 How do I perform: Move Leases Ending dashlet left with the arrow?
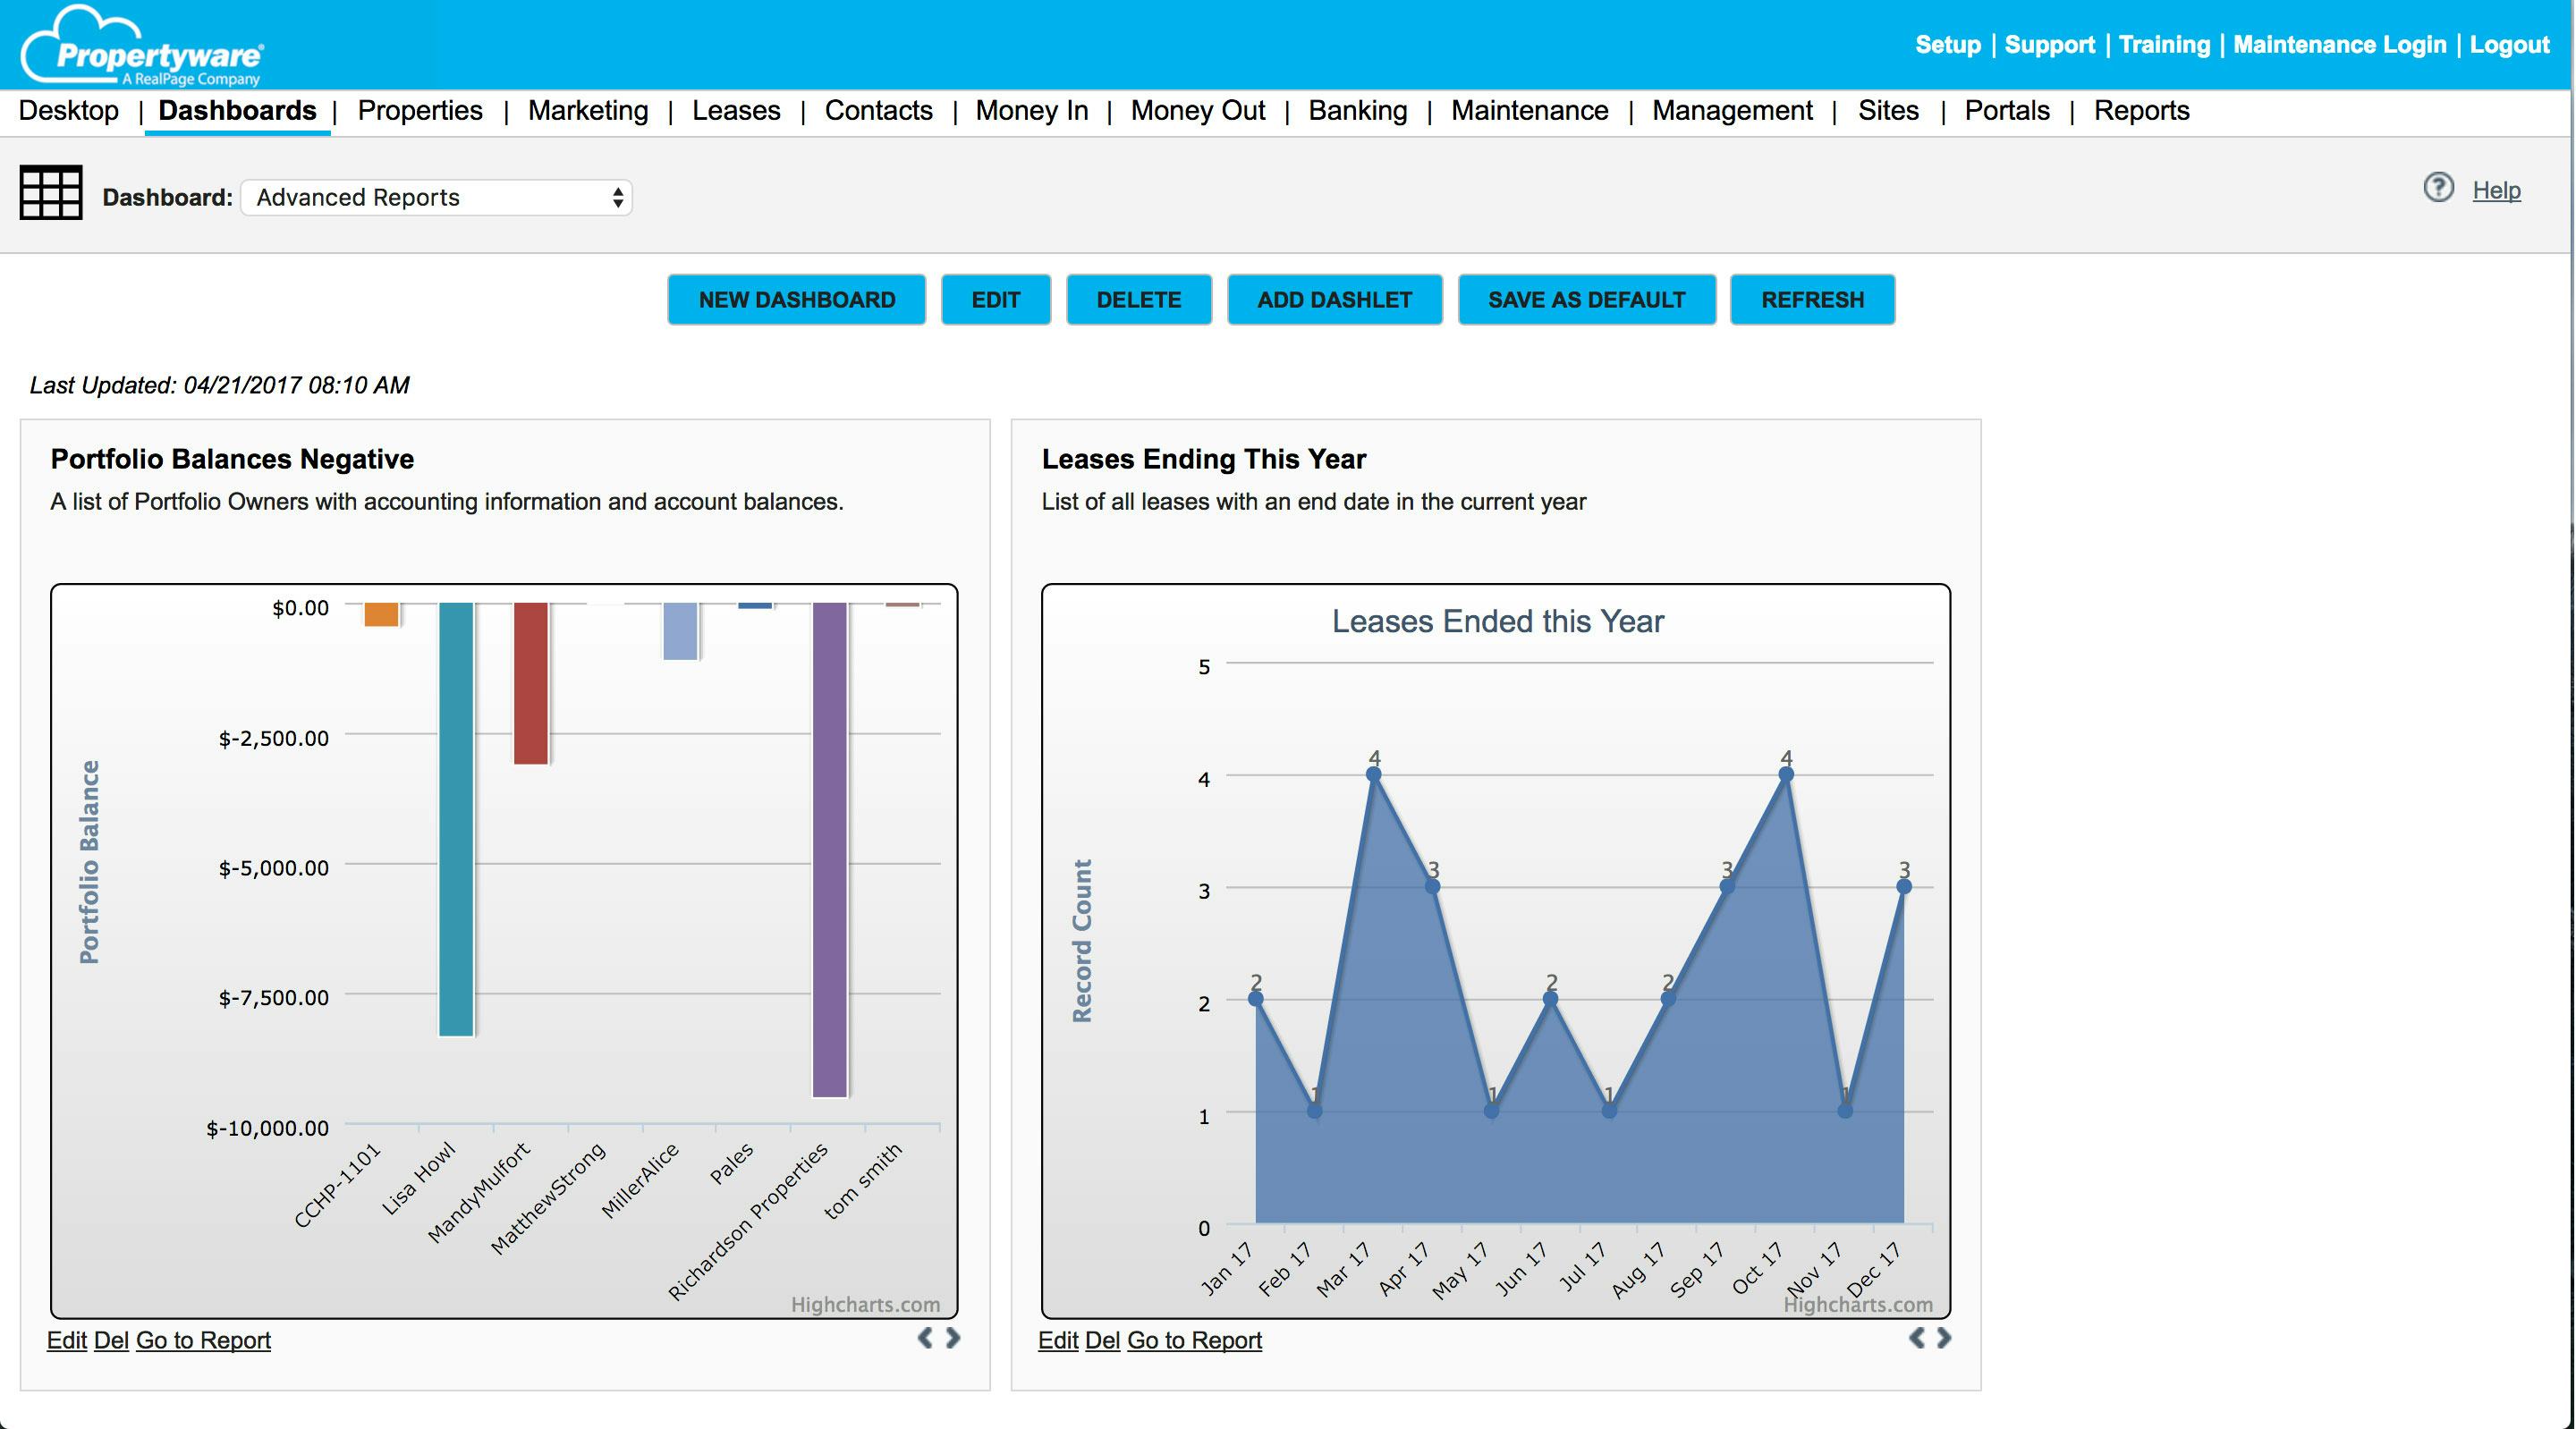[x=1916, y=1338]
